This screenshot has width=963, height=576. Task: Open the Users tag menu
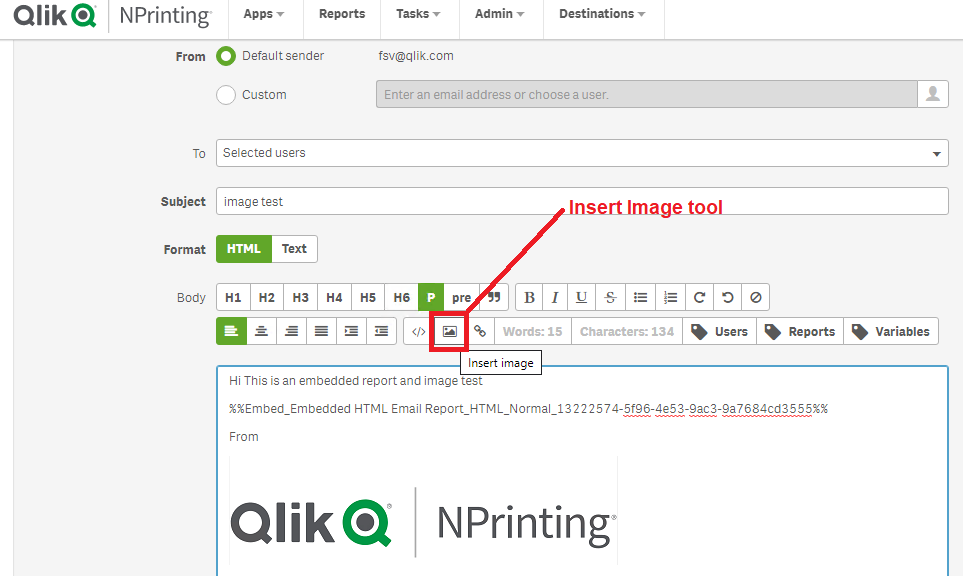[x=719, y=331]
